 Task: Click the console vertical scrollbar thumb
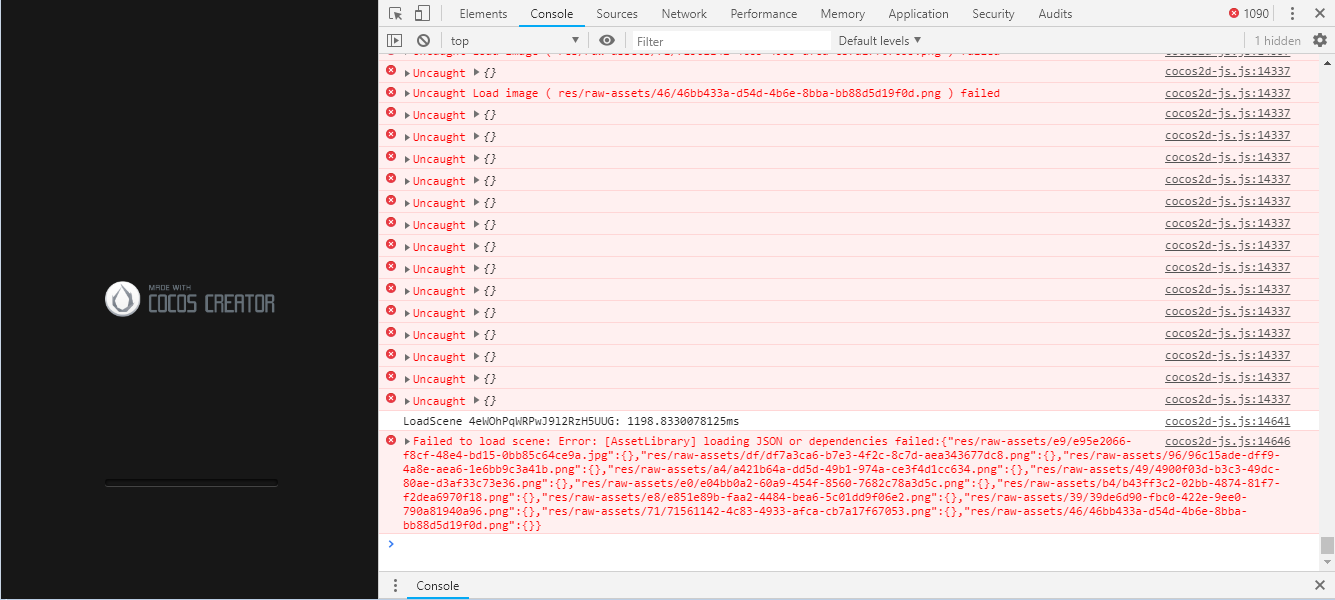click(x=1327, y=545)
